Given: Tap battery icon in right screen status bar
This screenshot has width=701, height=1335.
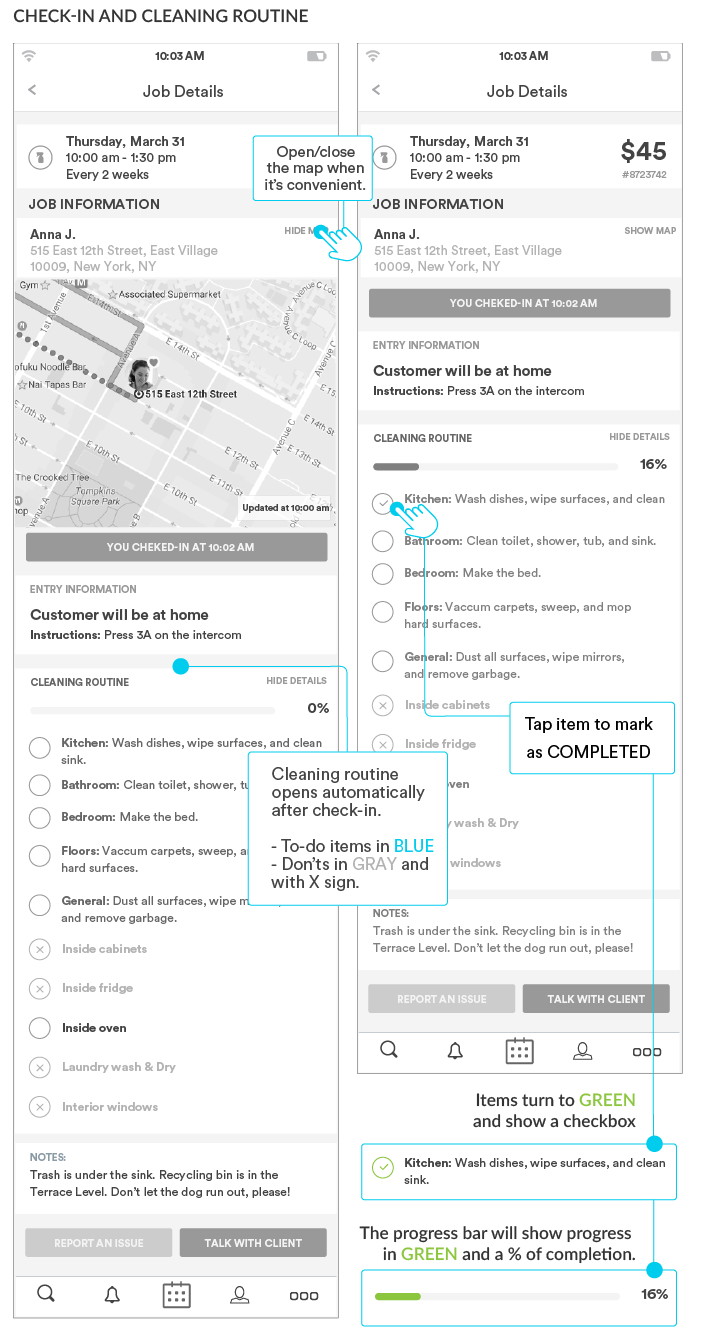Looking at the screenshot, I should pyautogui.click(x=660, y=55).
